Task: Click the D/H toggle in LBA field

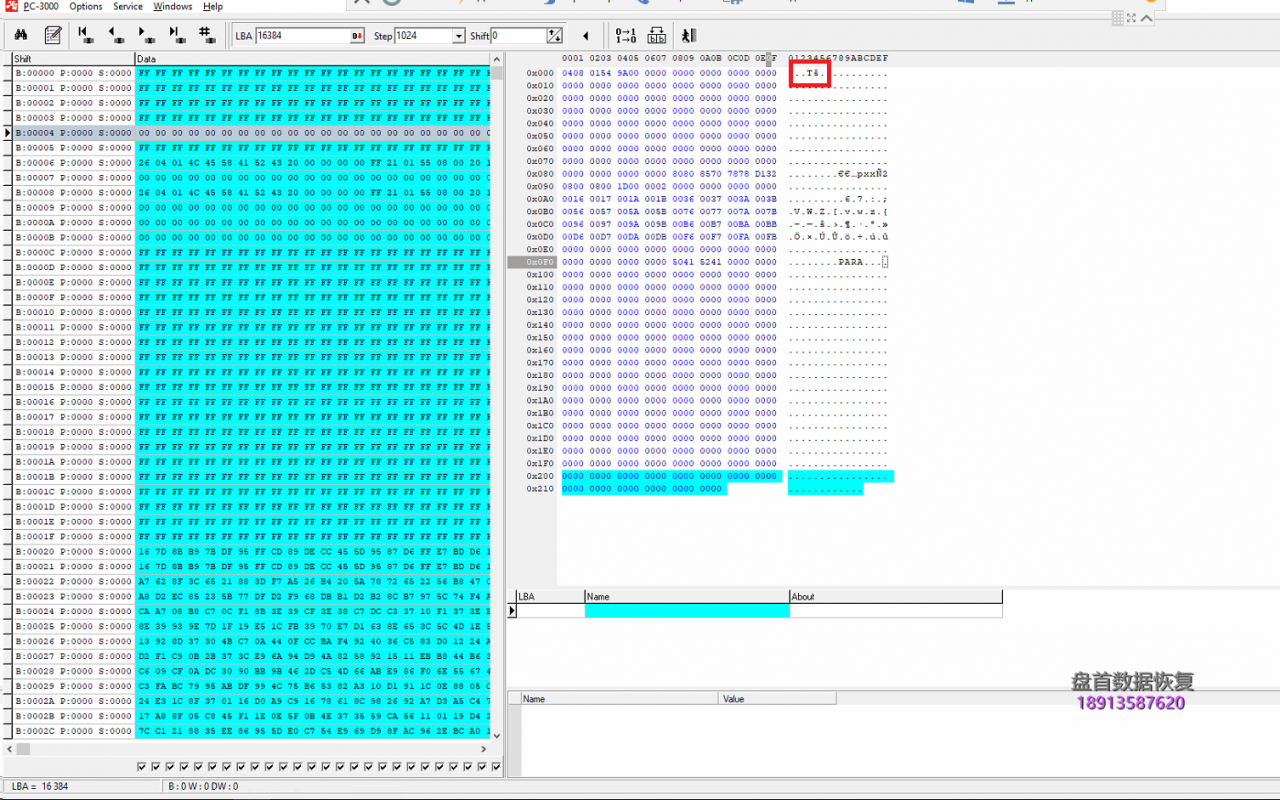Action: click(357, 36)
